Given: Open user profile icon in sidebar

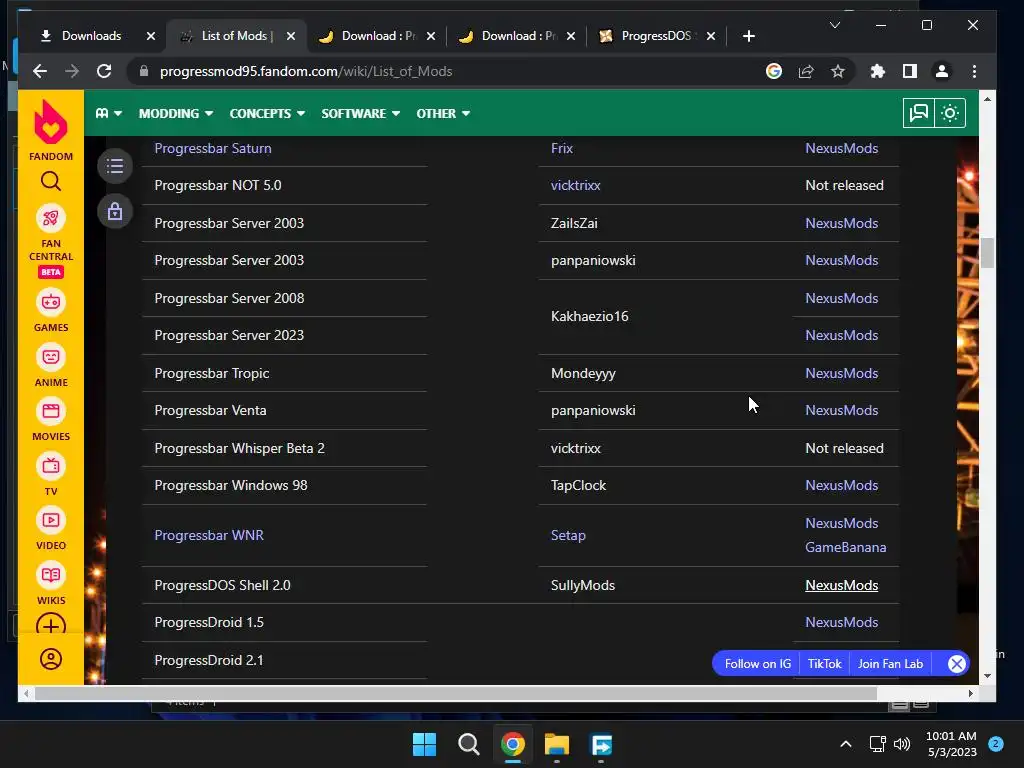Looking at the screenshot, I should (x=50, y=659).
